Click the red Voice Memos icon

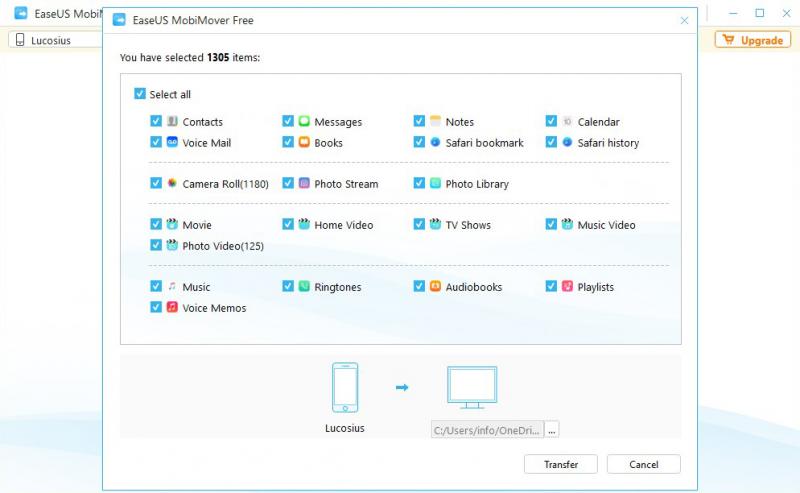[172, 307]
